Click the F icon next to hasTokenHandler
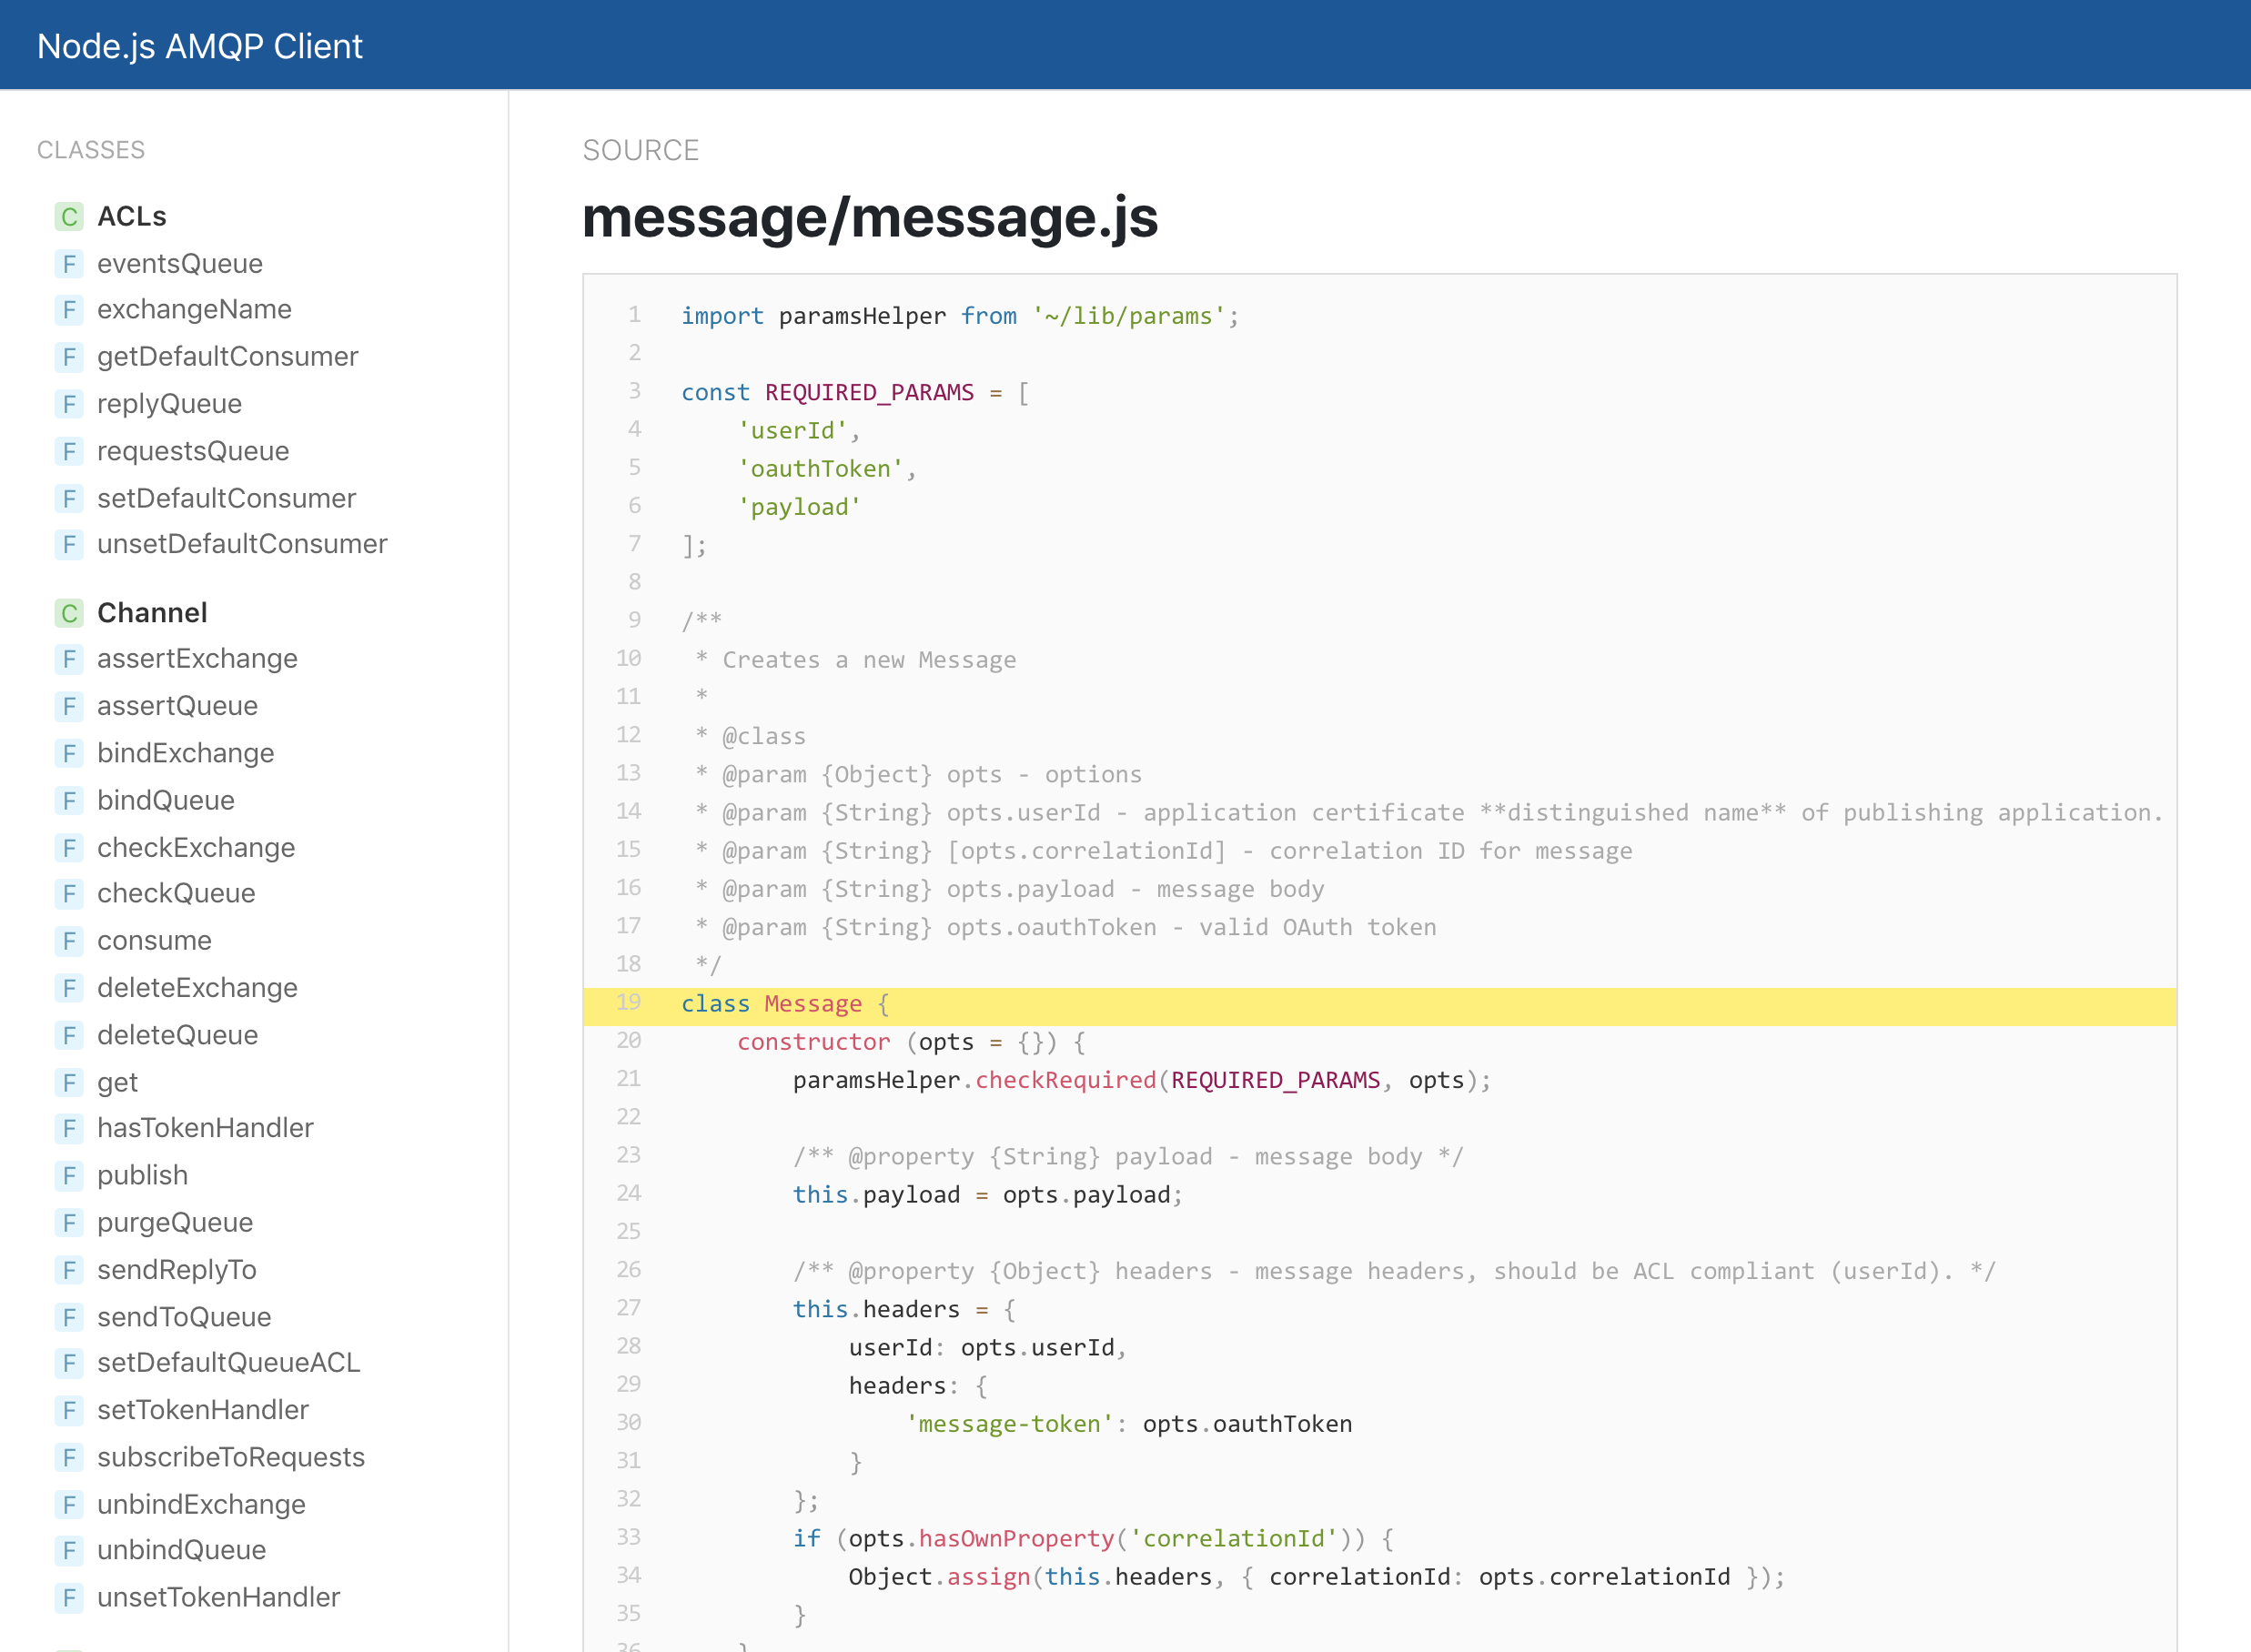 coord(69,1128)
